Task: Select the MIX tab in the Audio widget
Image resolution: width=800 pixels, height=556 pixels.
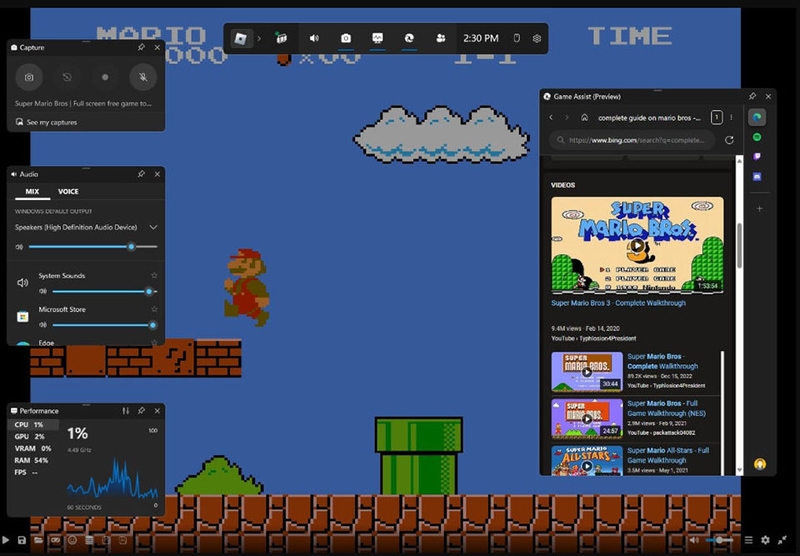Action: [32, 191]
